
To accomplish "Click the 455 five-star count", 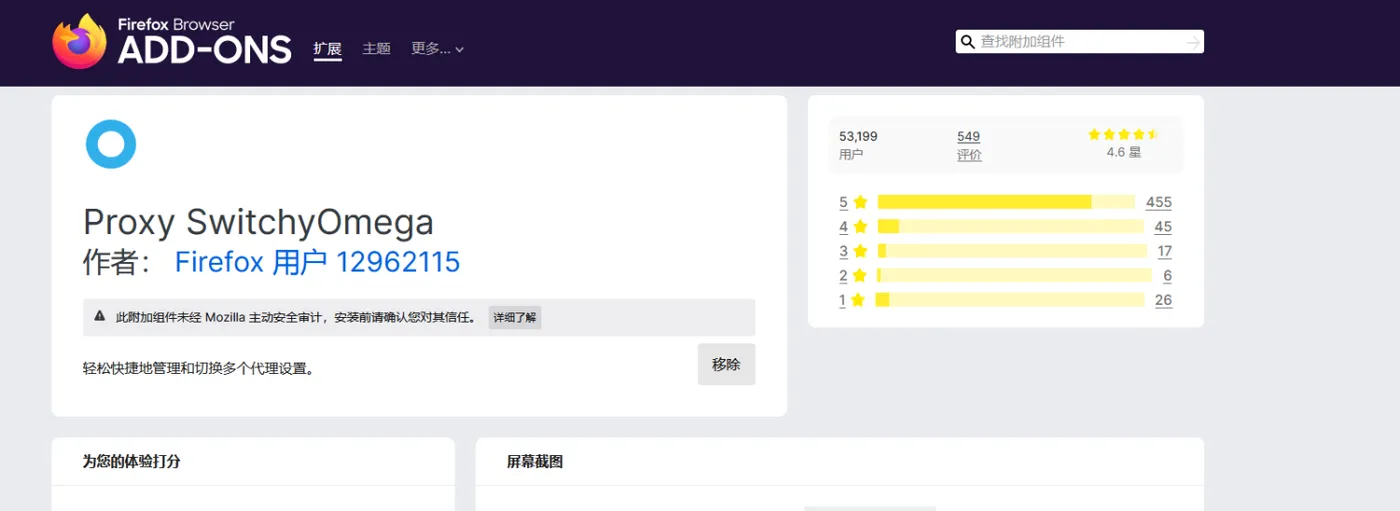I will (x=1159, y=202).
